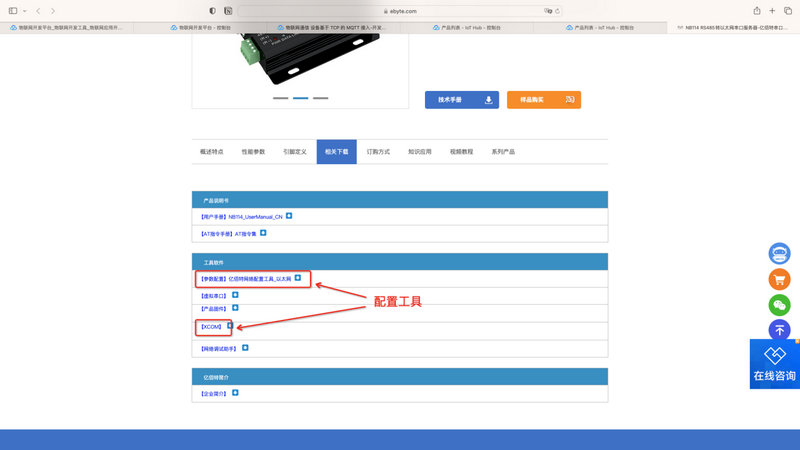This screenshot has height=450, width=800.
Task: Open the 网络调试助手 link
Action: click(219, 349)
